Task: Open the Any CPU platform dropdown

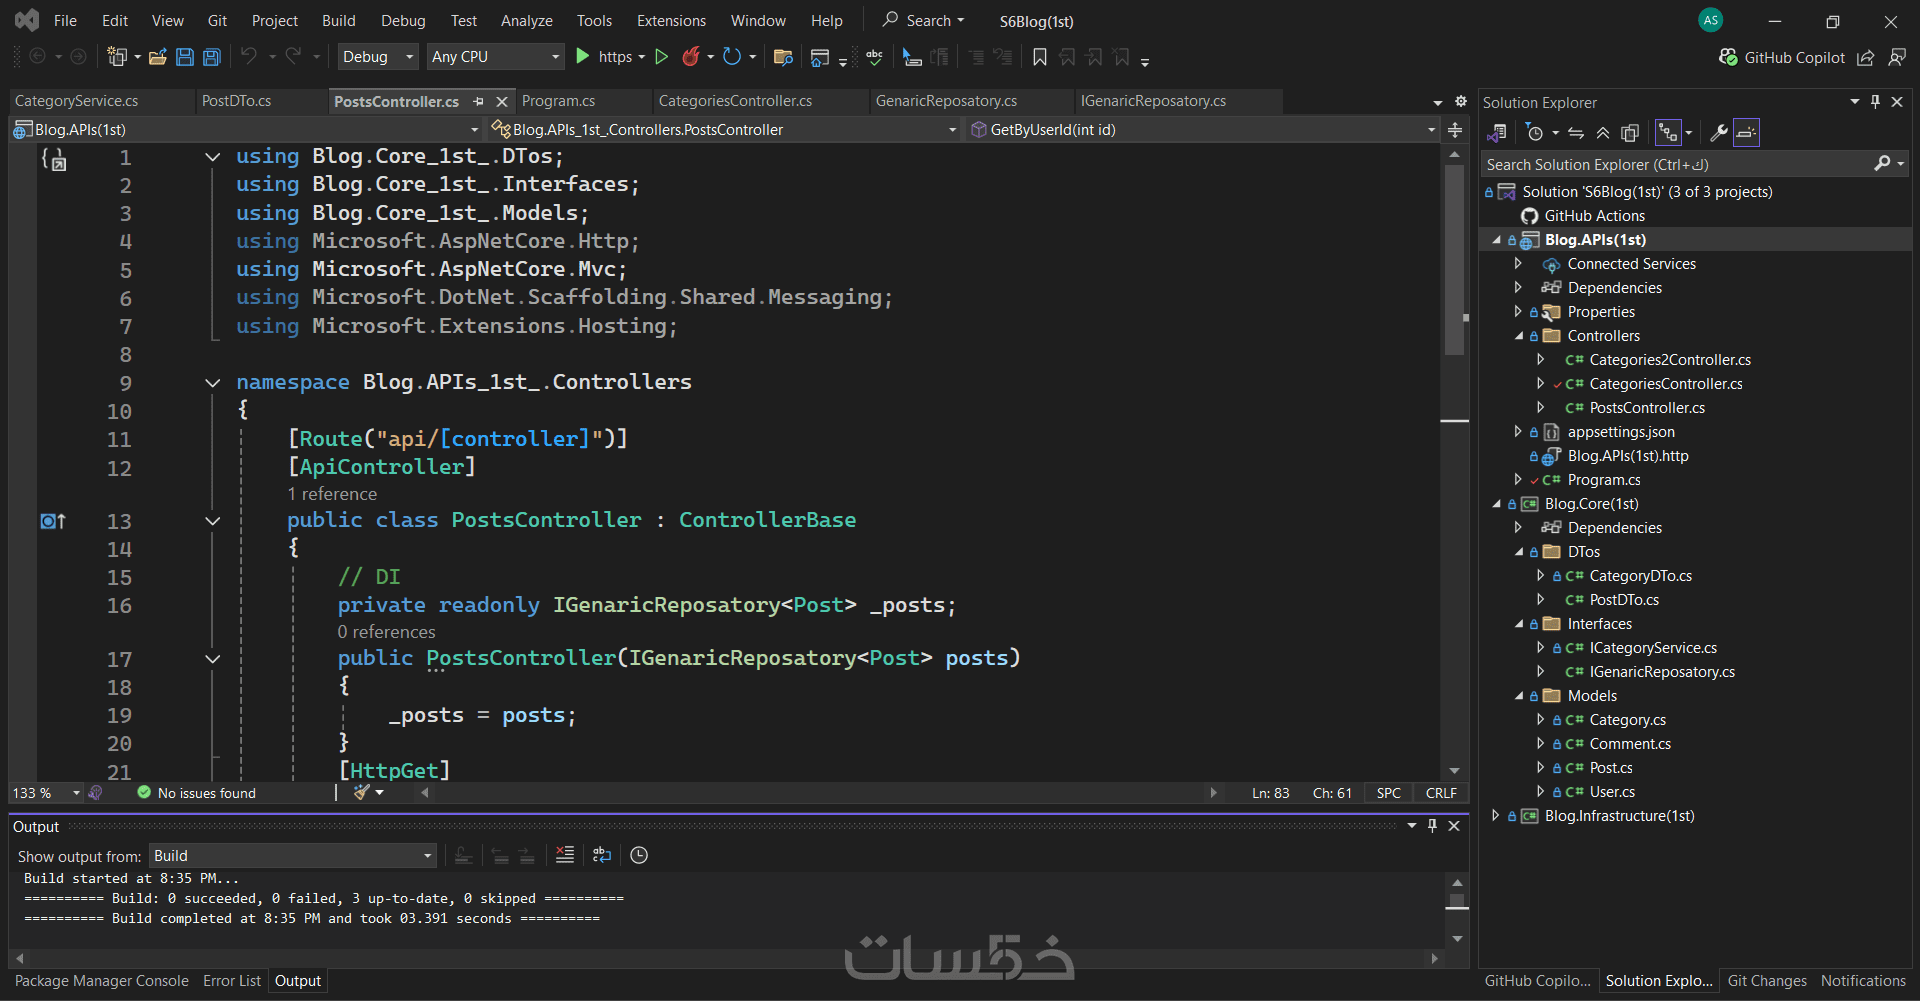Action: [x=495, y=57]
